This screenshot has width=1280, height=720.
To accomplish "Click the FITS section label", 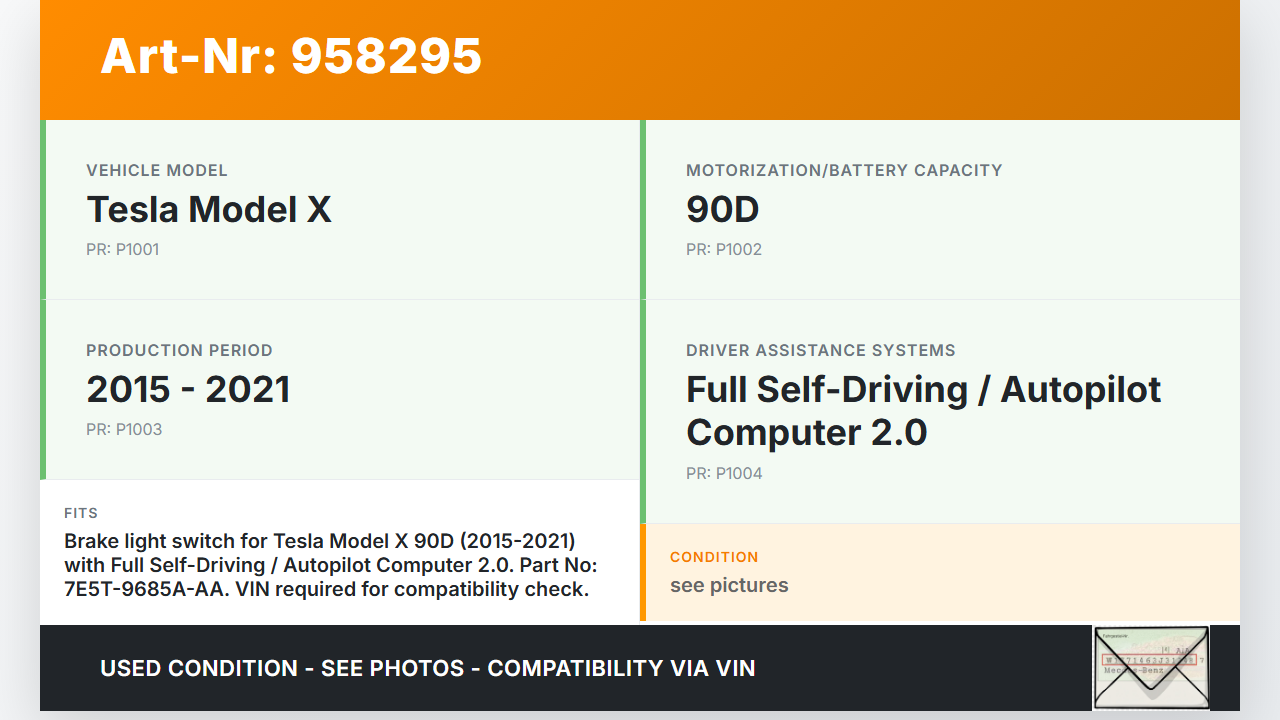I will [81, 513].
